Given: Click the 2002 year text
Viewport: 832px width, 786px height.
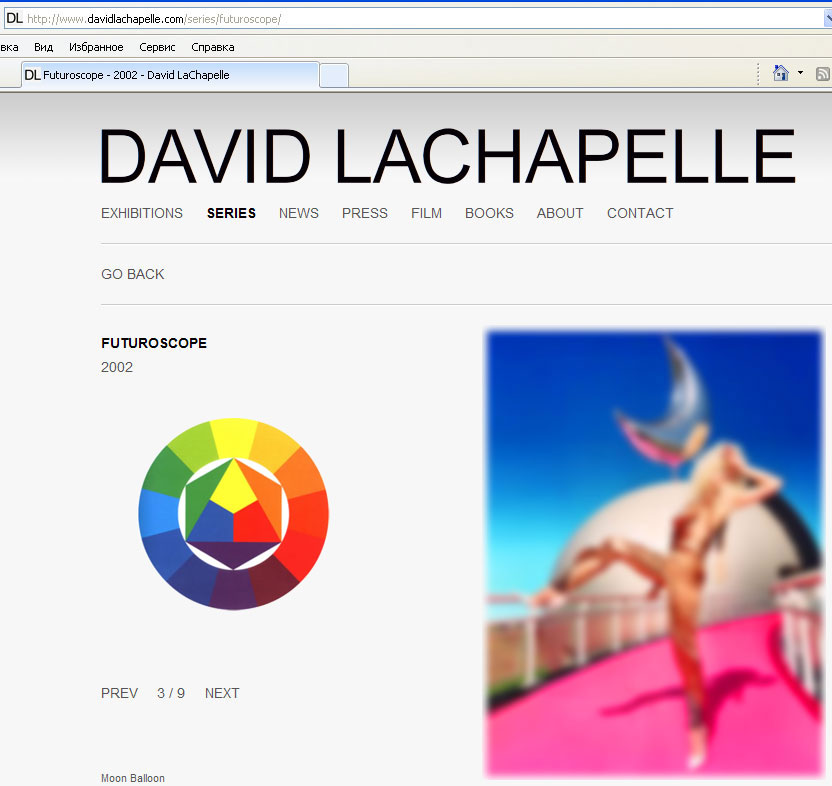Looking at the screenshot, I should pyautogui.click(x=117, y=367).
